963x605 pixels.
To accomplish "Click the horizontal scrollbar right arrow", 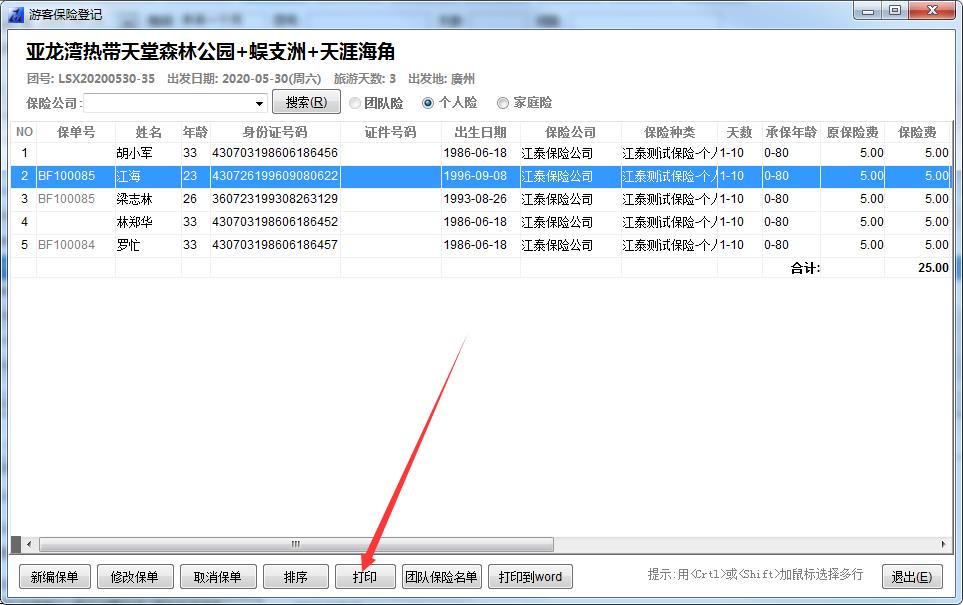I will [x=945, y=545].
